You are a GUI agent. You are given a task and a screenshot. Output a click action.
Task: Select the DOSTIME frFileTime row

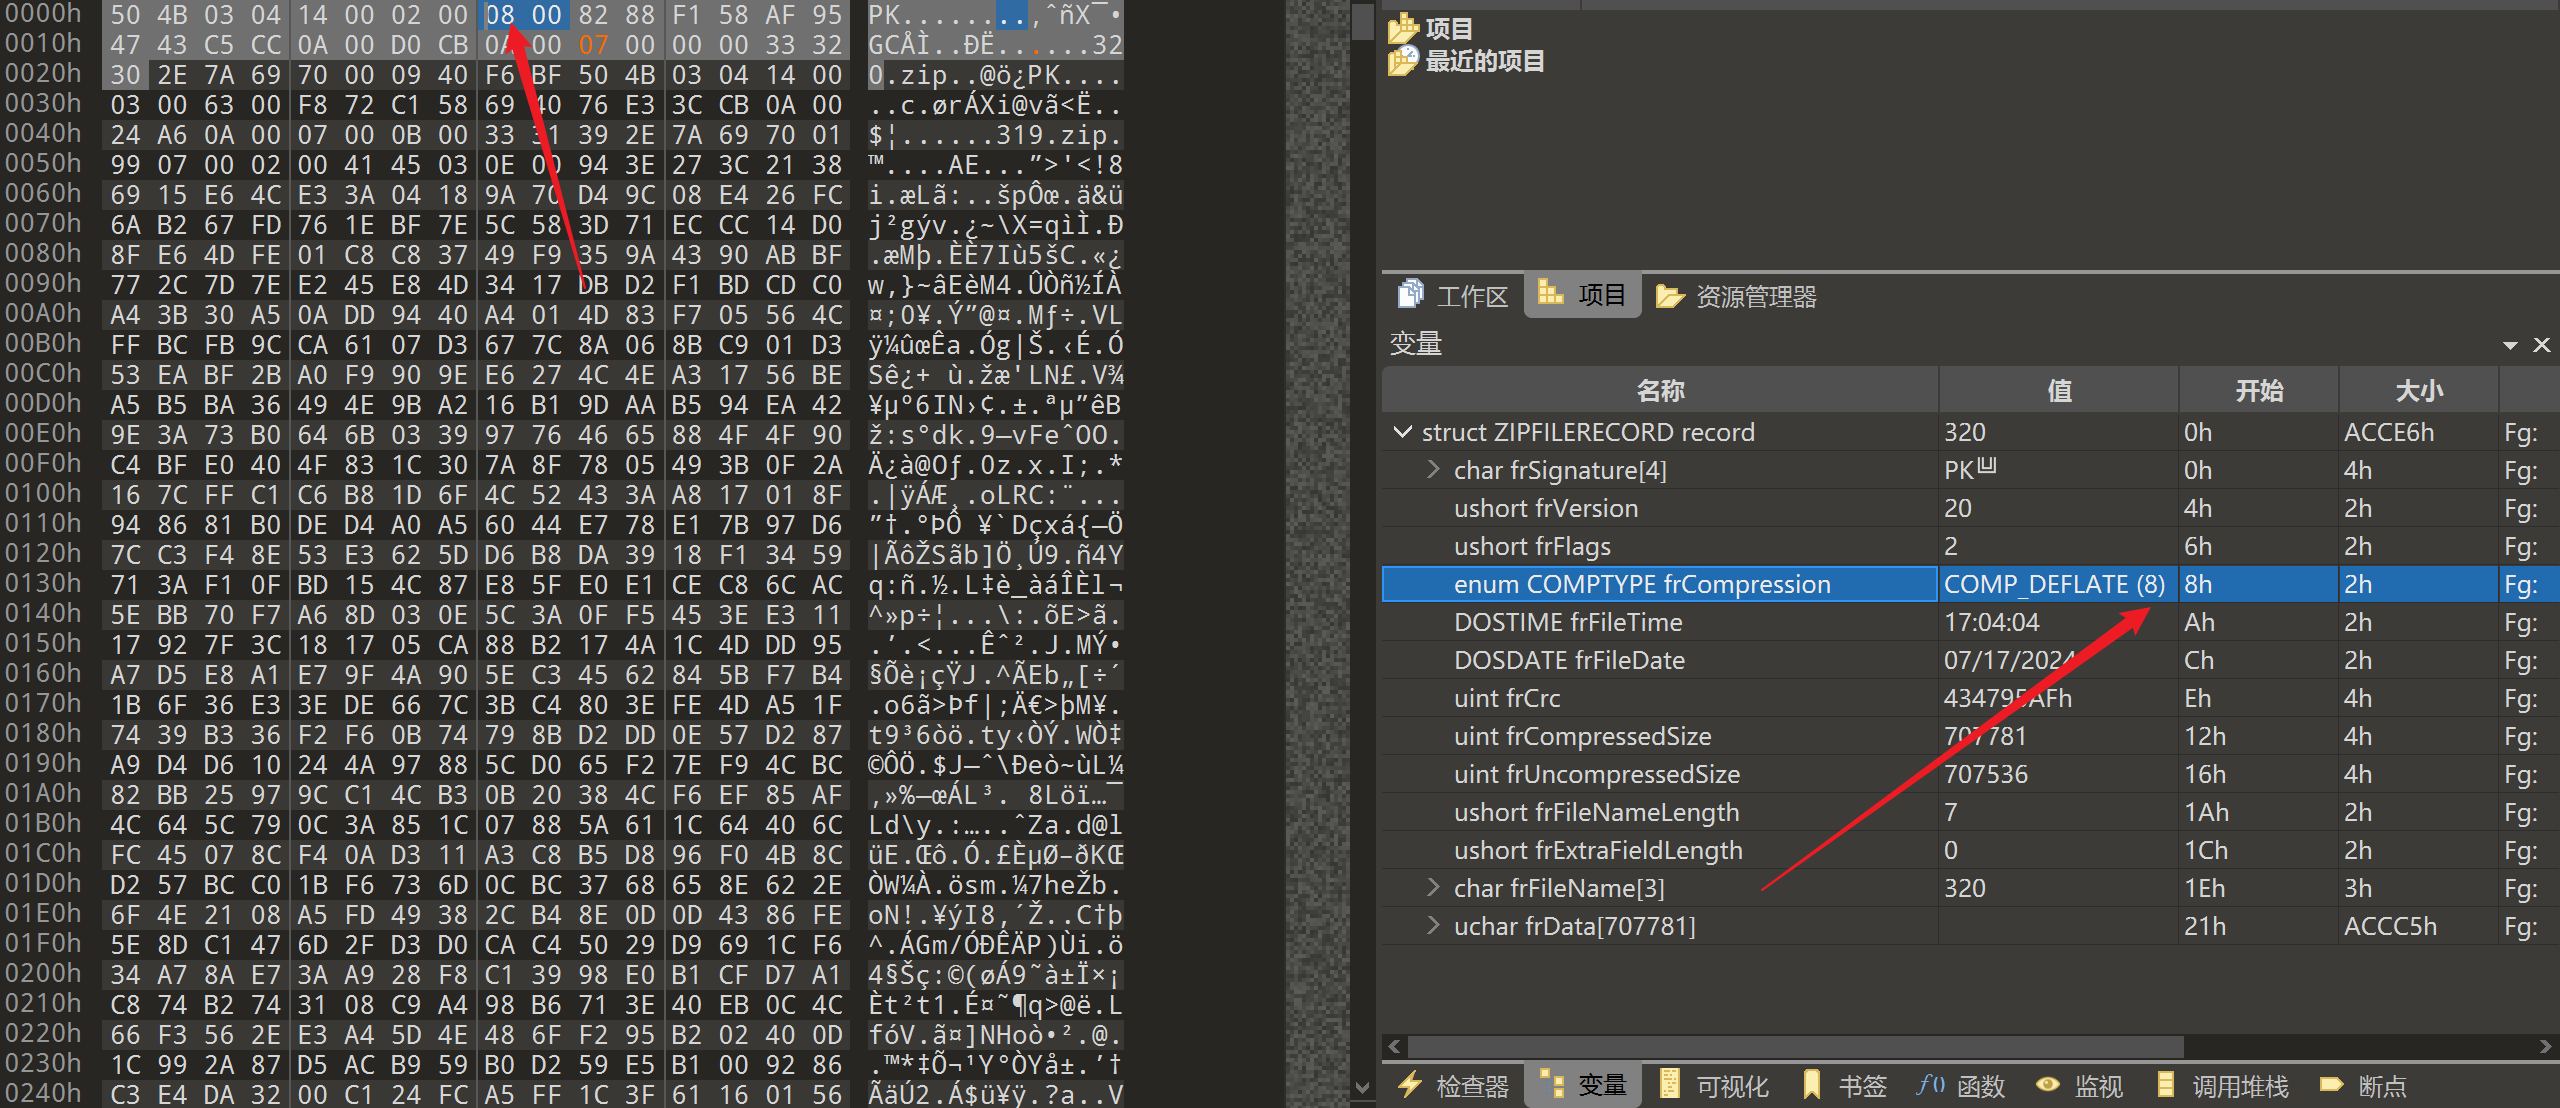pyautogui.click(x=1568, y=622)
